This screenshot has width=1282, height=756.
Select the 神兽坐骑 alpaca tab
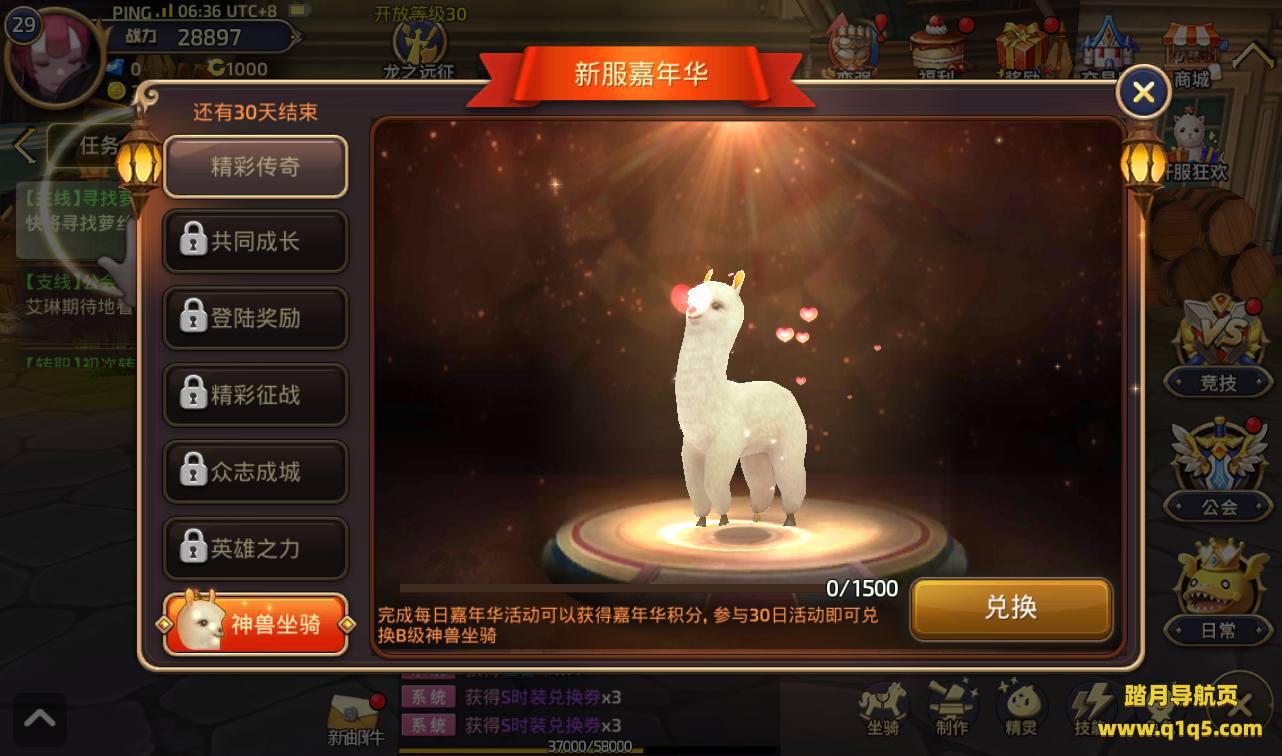pyautogui.click(x=256, y=625)
